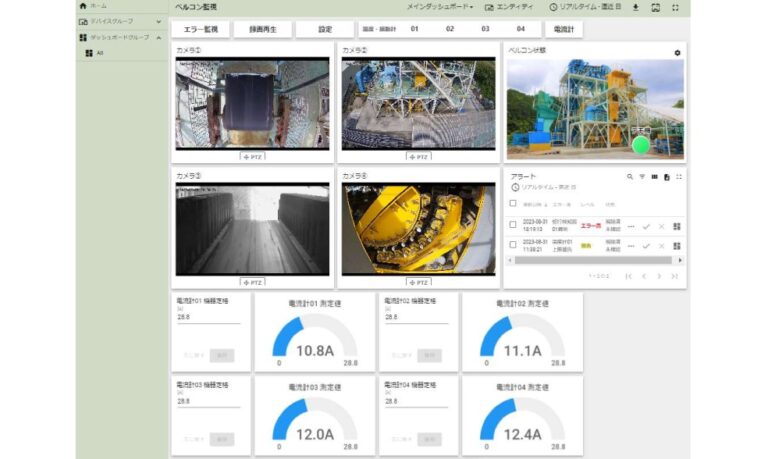Click the first camera feed with the conveyor belt
768x459 pixels.
tap(252, 103)
